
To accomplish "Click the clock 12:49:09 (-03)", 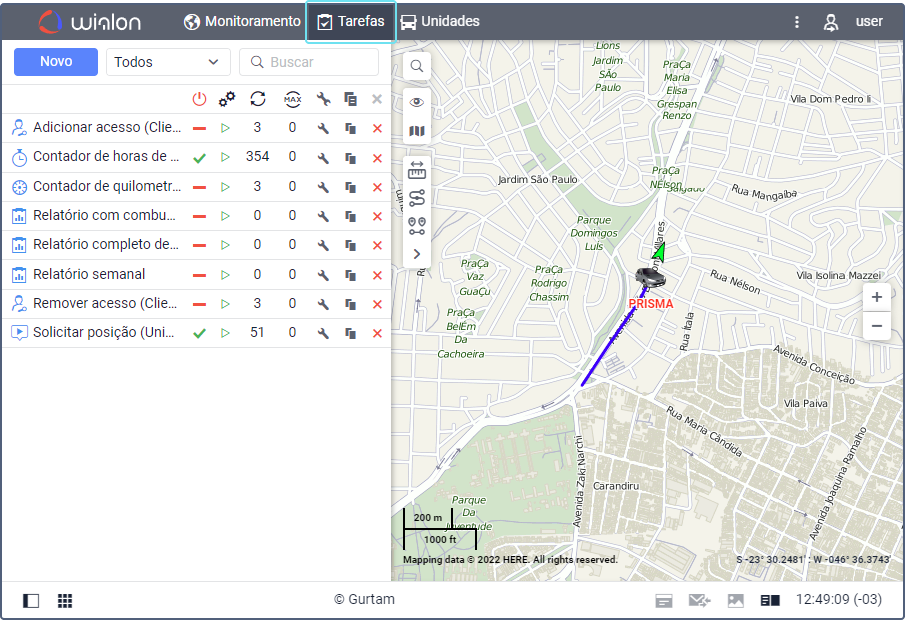I will 839,600.
